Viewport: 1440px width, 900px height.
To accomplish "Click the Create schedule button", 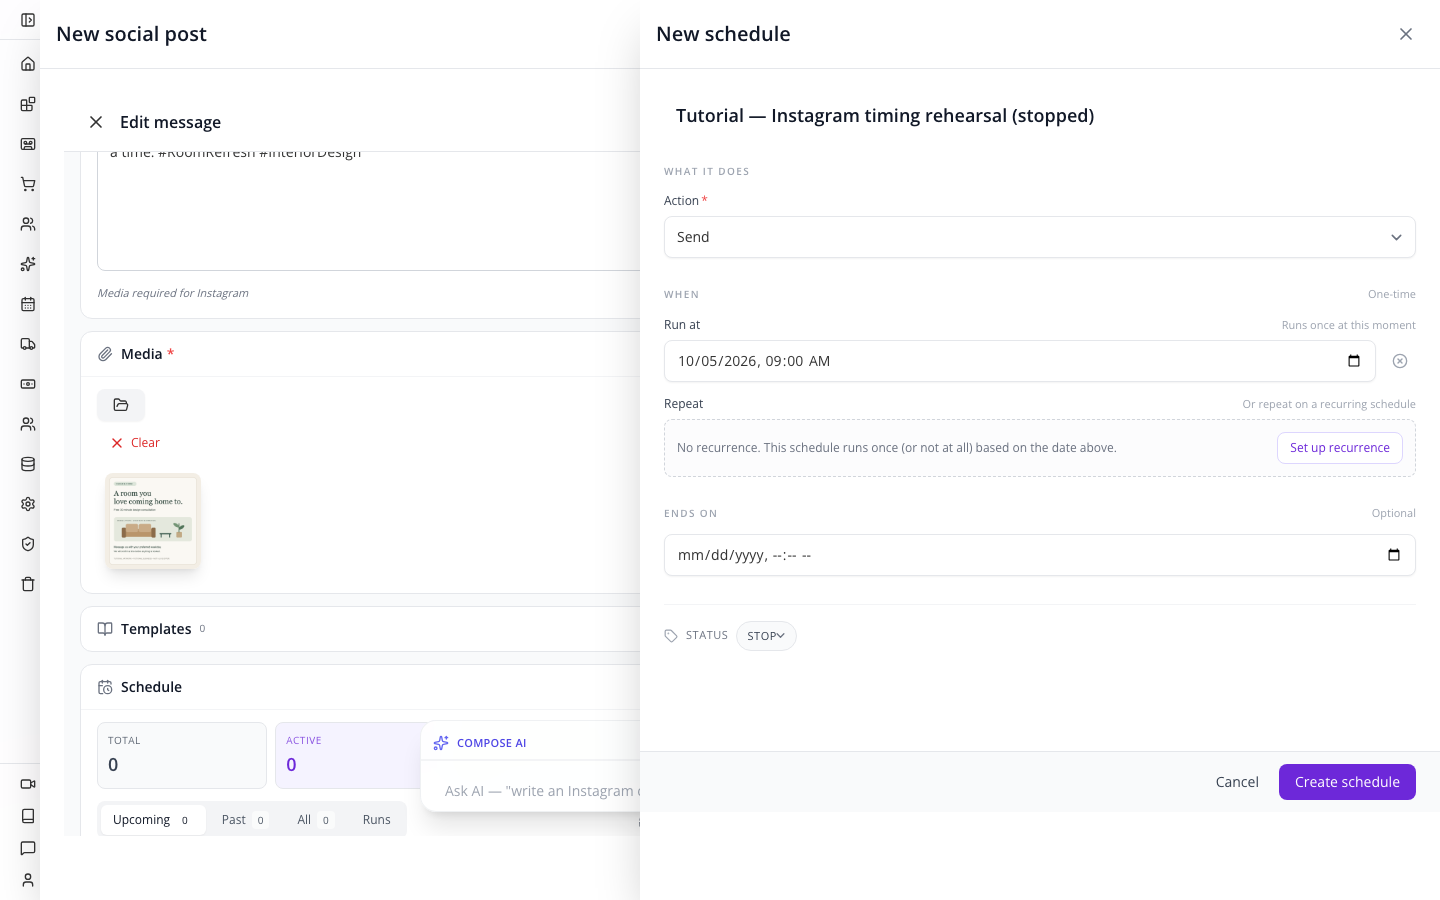I will point(1347,782).
